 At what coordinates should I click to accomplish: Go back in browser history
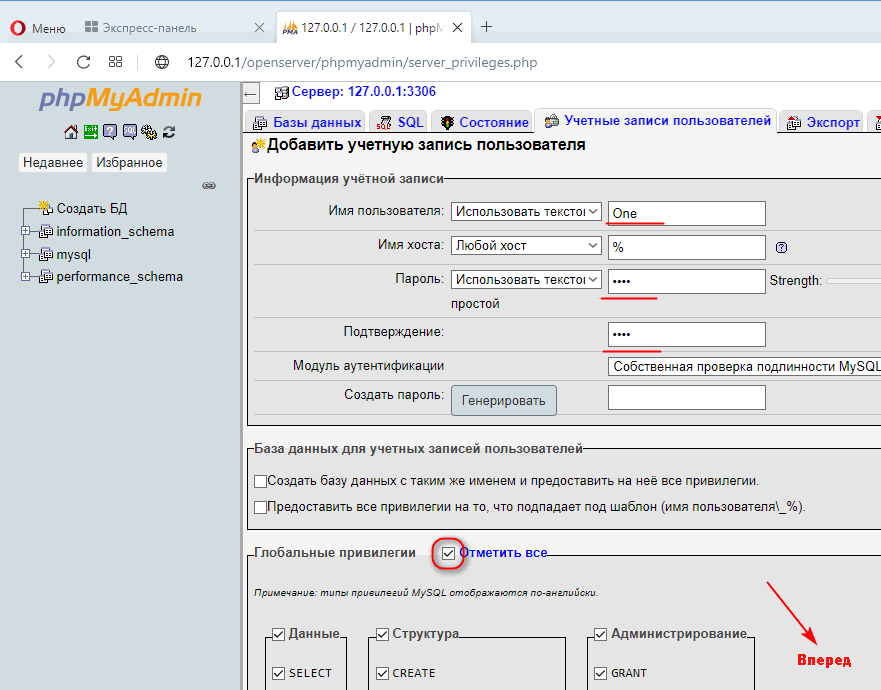19,62
